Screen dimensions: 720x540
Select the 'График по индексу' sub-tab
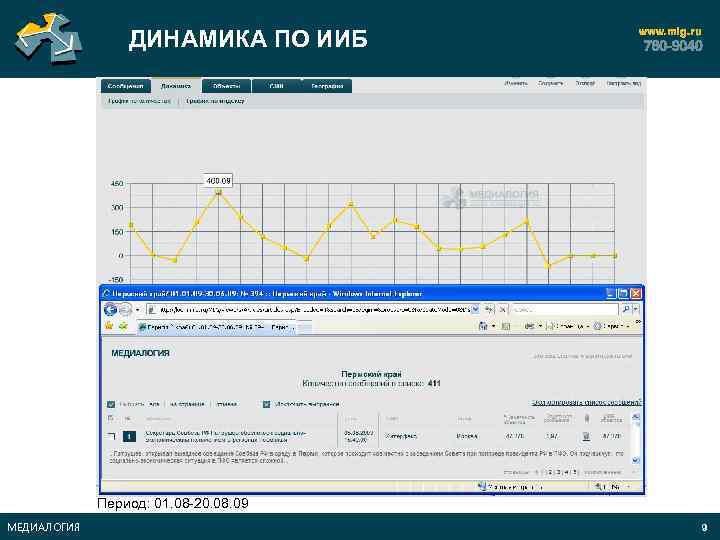(215, 101)
